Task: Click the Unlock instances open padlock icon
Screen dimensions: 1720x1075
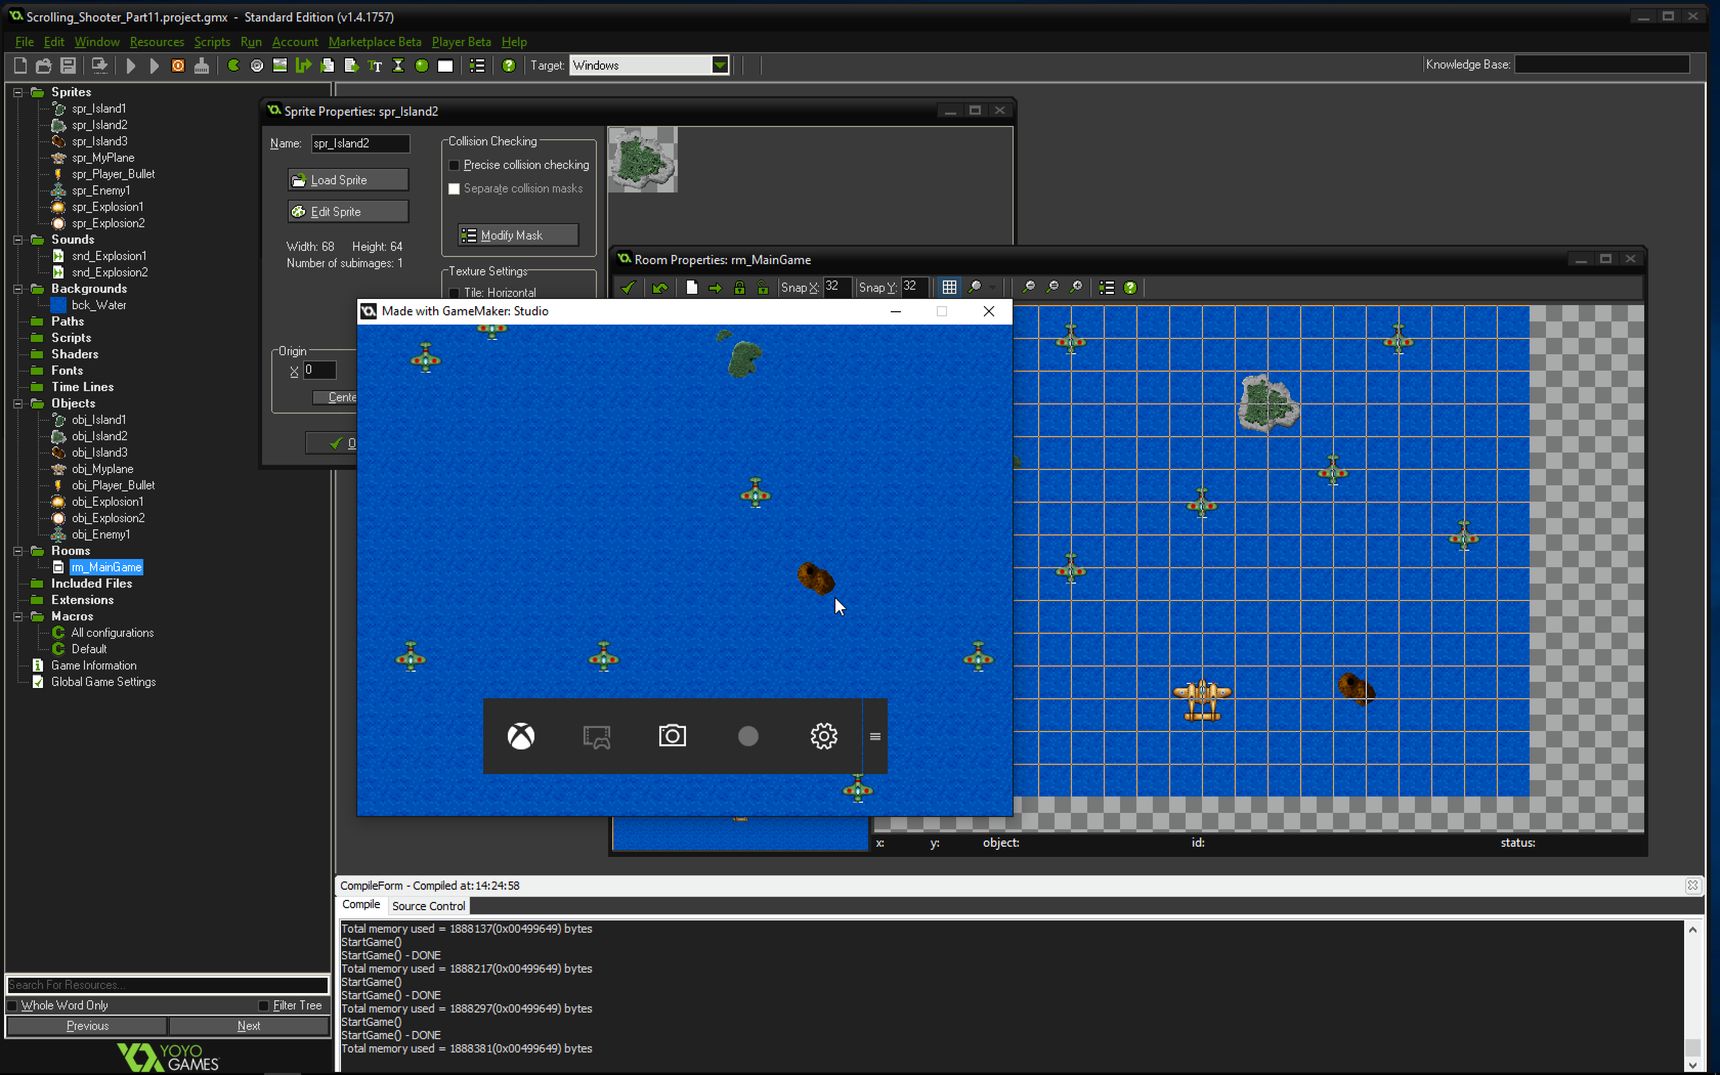Action: (763, 288)
